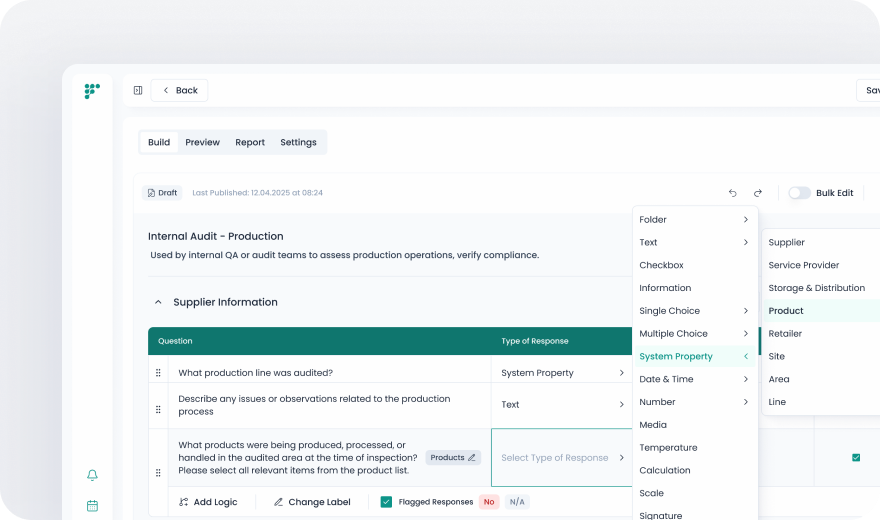
Task: Click drag handle for production line question
Action: [x=158, y=372]
